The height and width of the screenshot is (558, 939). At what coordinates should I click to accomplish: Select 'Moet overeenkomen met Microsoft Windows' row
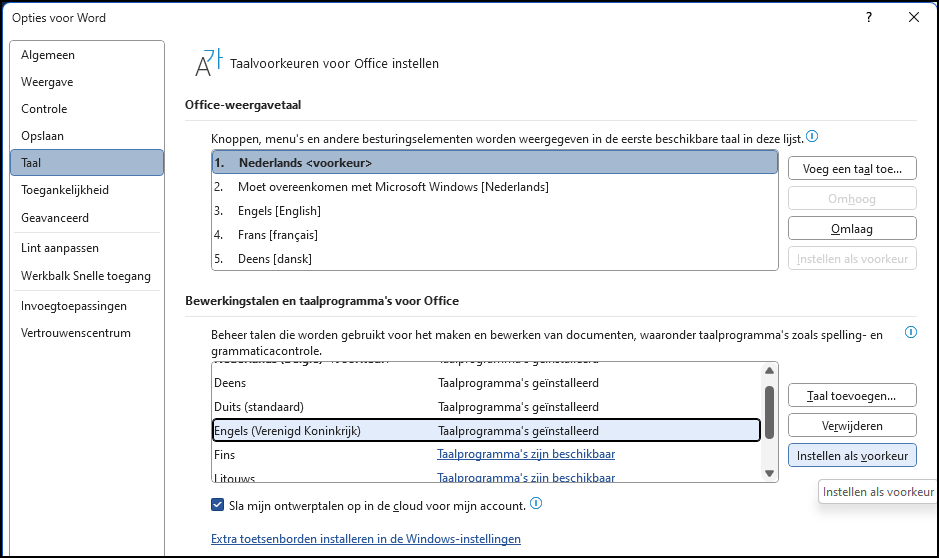click(x=495, y=187)
